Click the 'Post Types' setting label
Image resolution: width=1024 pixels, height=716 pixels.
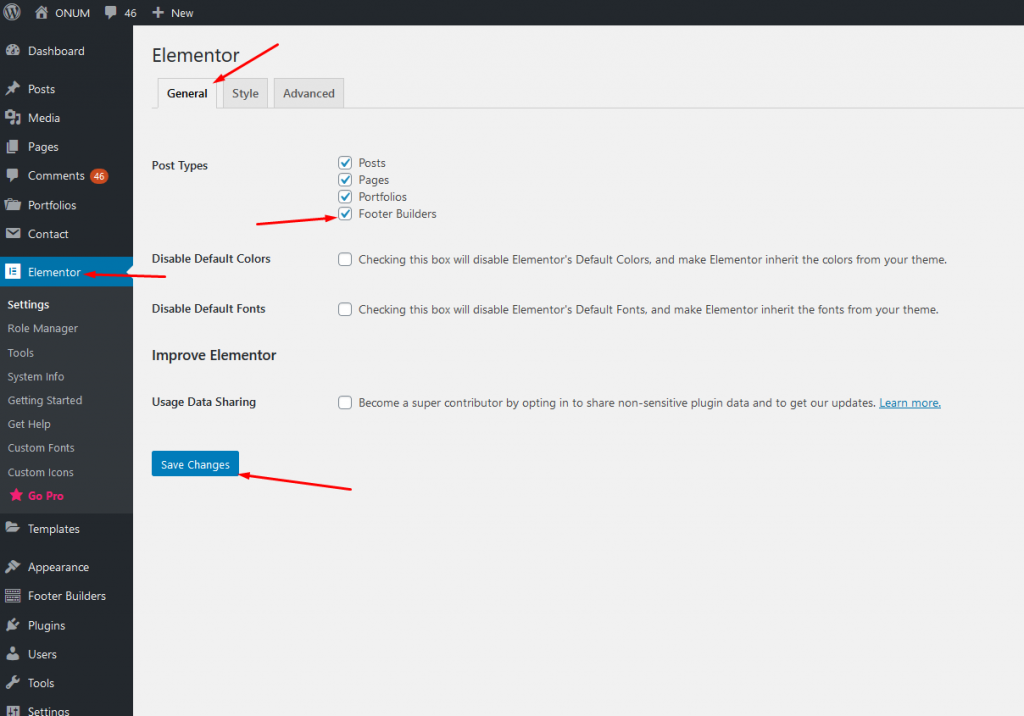pyautogui.click(x=180, y=166)
